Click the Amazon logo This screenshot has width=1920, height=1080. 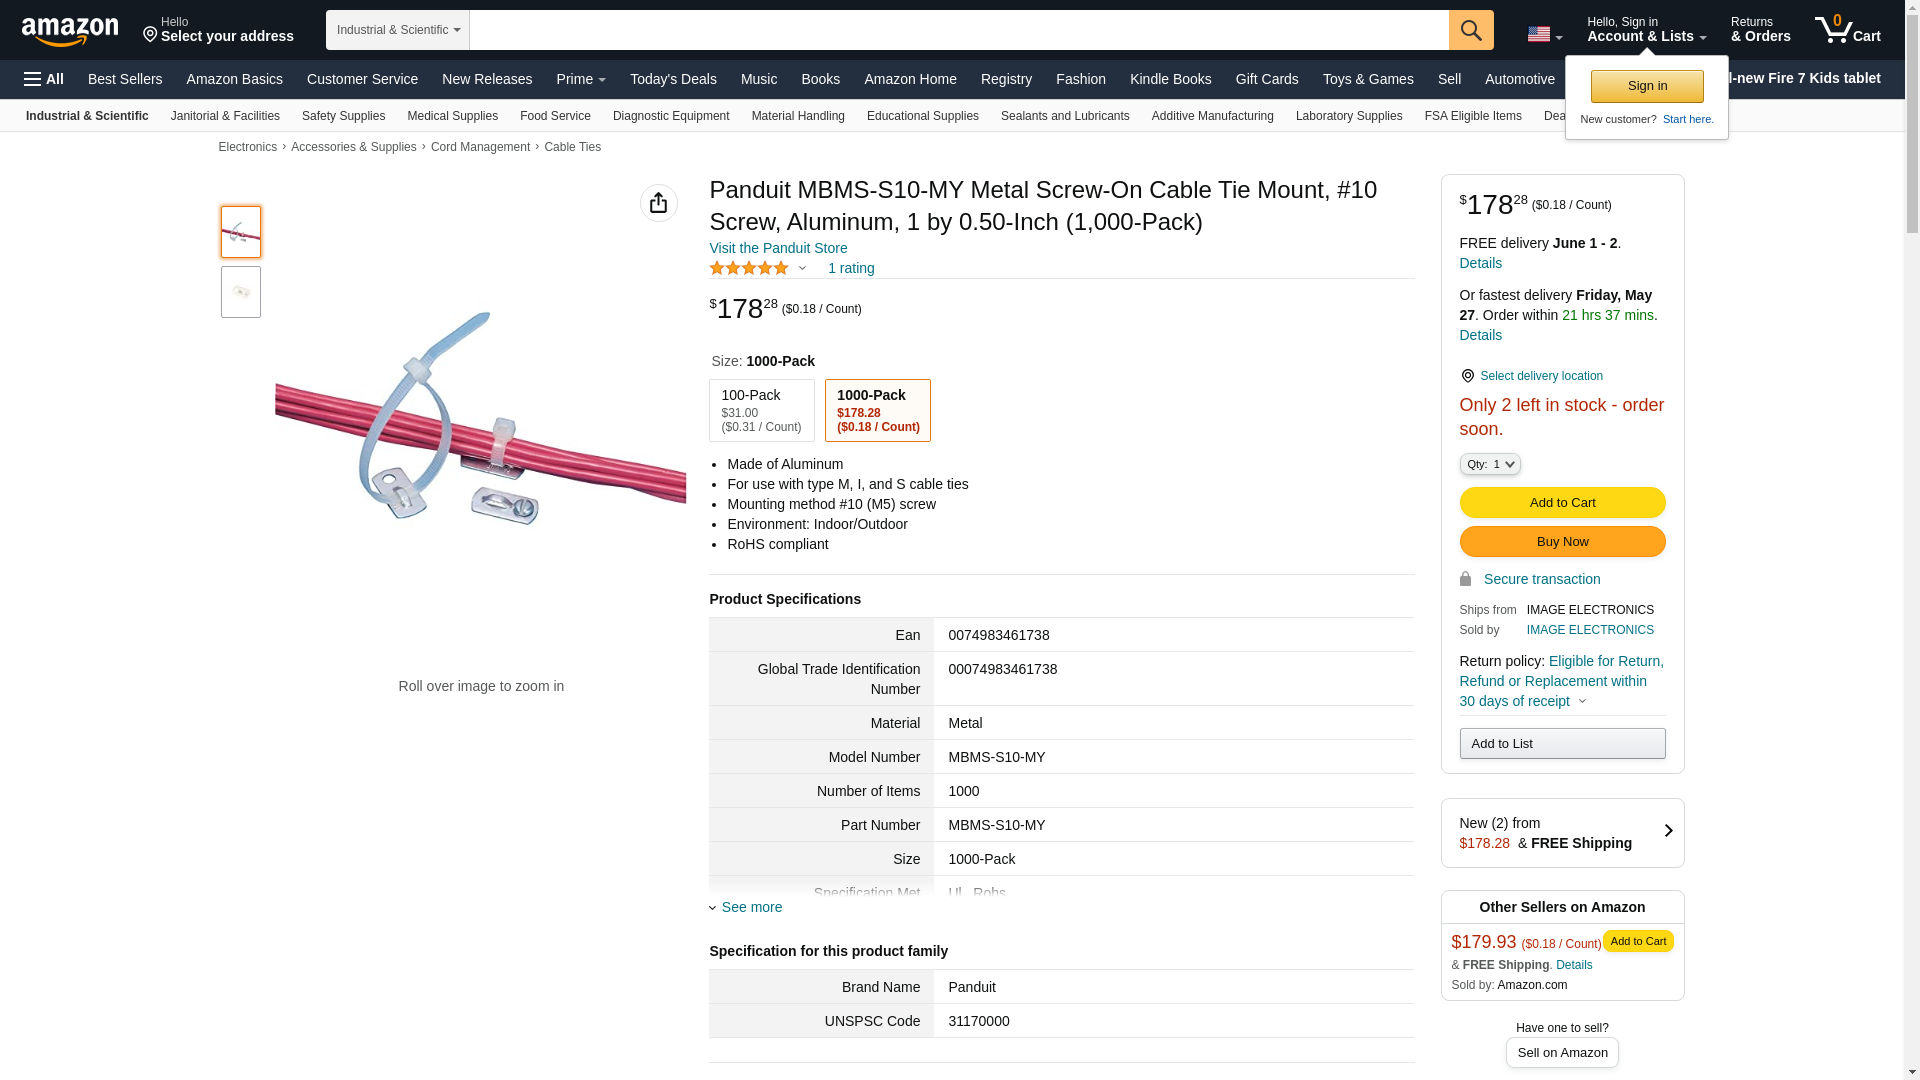tap(70, 31)
